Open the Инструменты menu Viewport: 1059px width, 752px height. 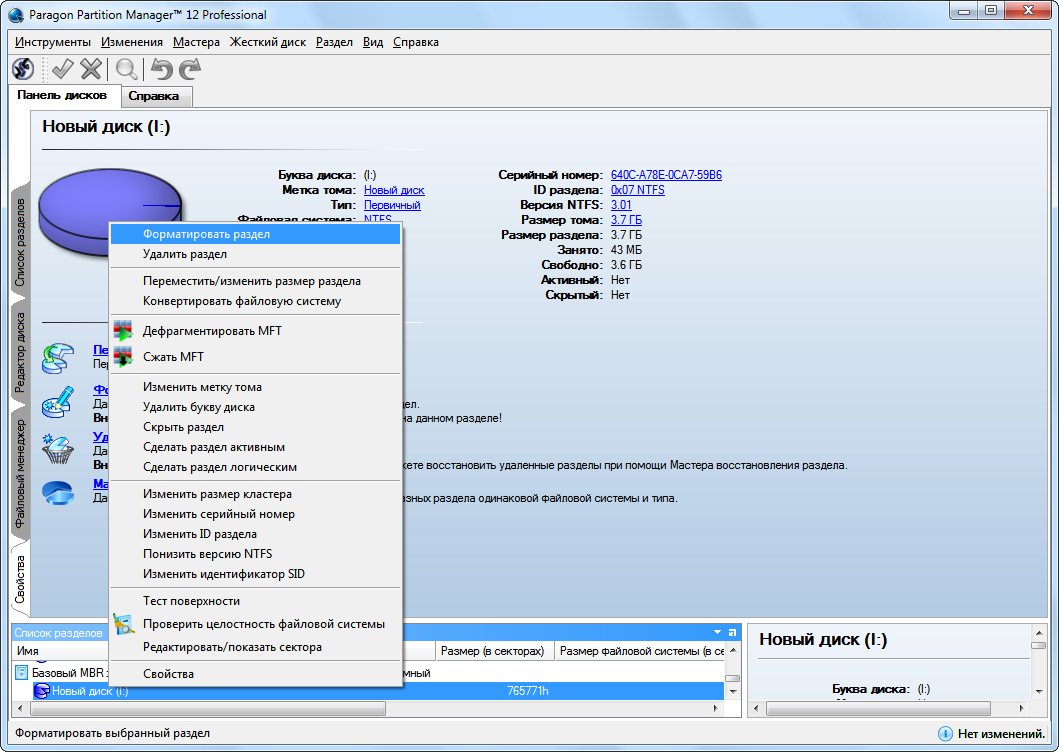pos(53,42)
